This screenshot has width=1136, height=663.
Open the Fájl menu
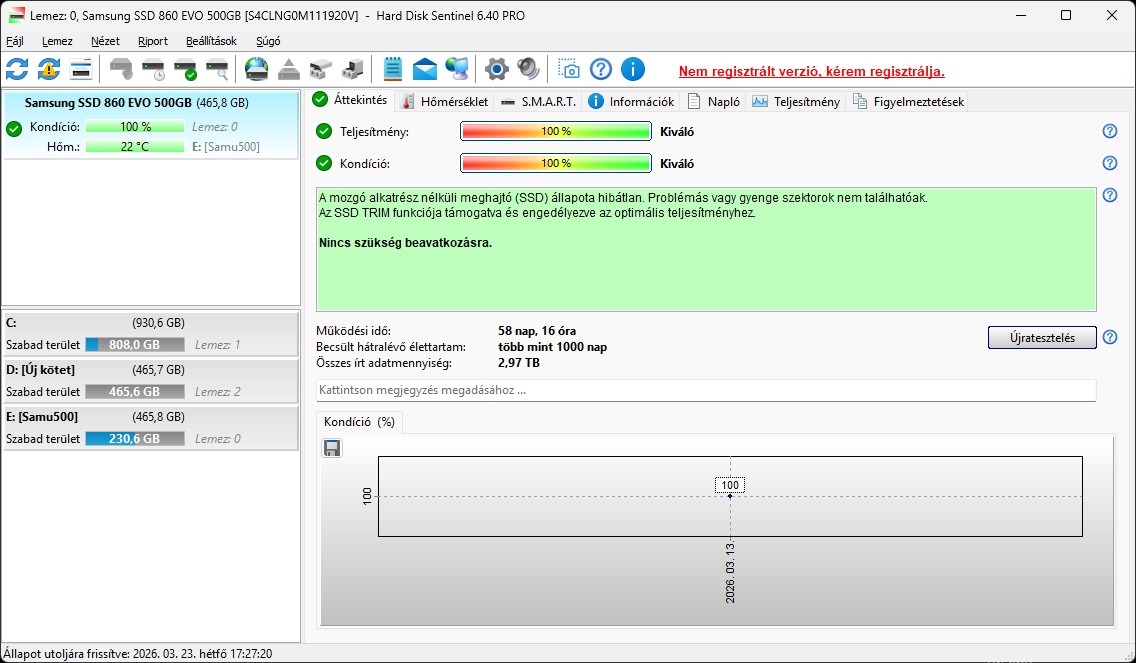(14, 41)
